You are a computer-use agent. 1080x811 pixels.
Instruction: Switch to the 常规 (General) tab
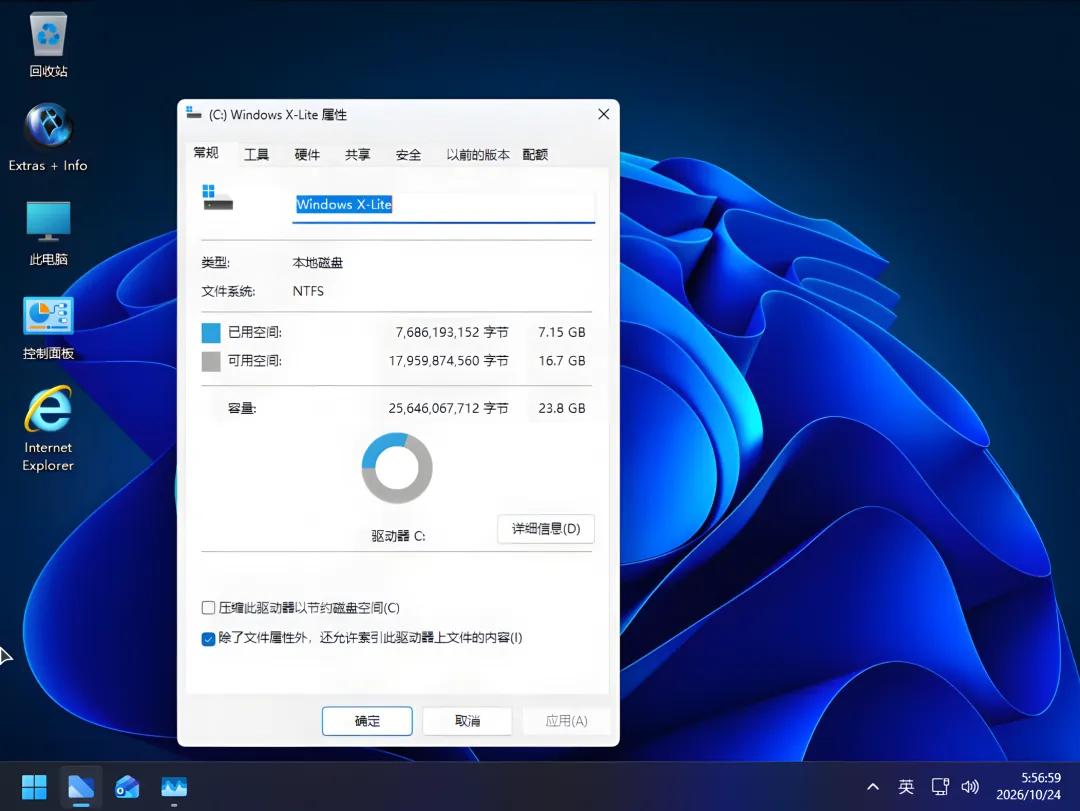click(x=206, y=153)
